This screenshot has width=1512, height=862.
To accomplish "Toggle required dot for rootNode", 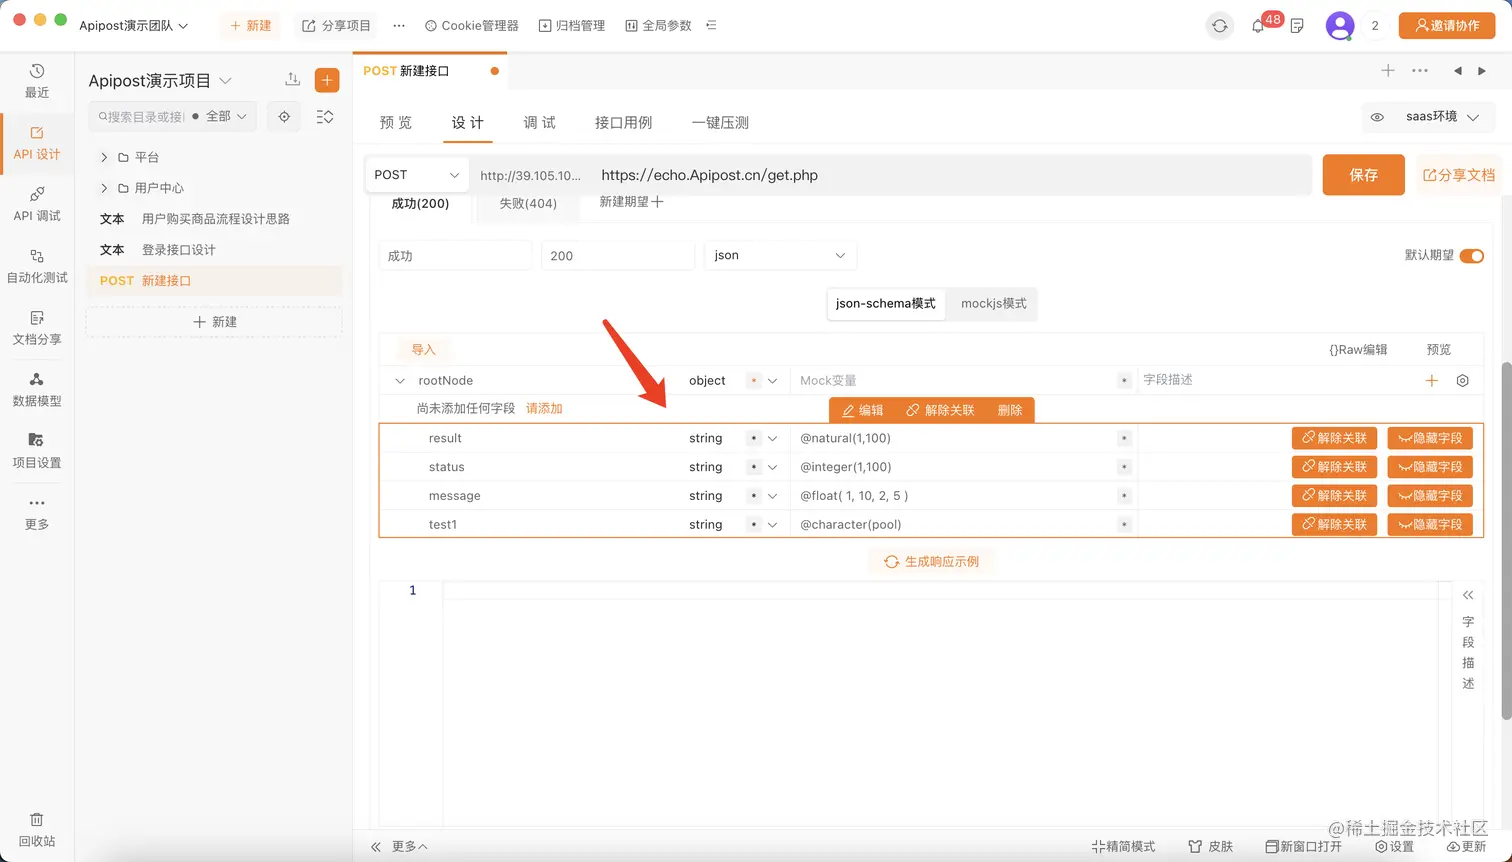I will [x=754, y=380].
